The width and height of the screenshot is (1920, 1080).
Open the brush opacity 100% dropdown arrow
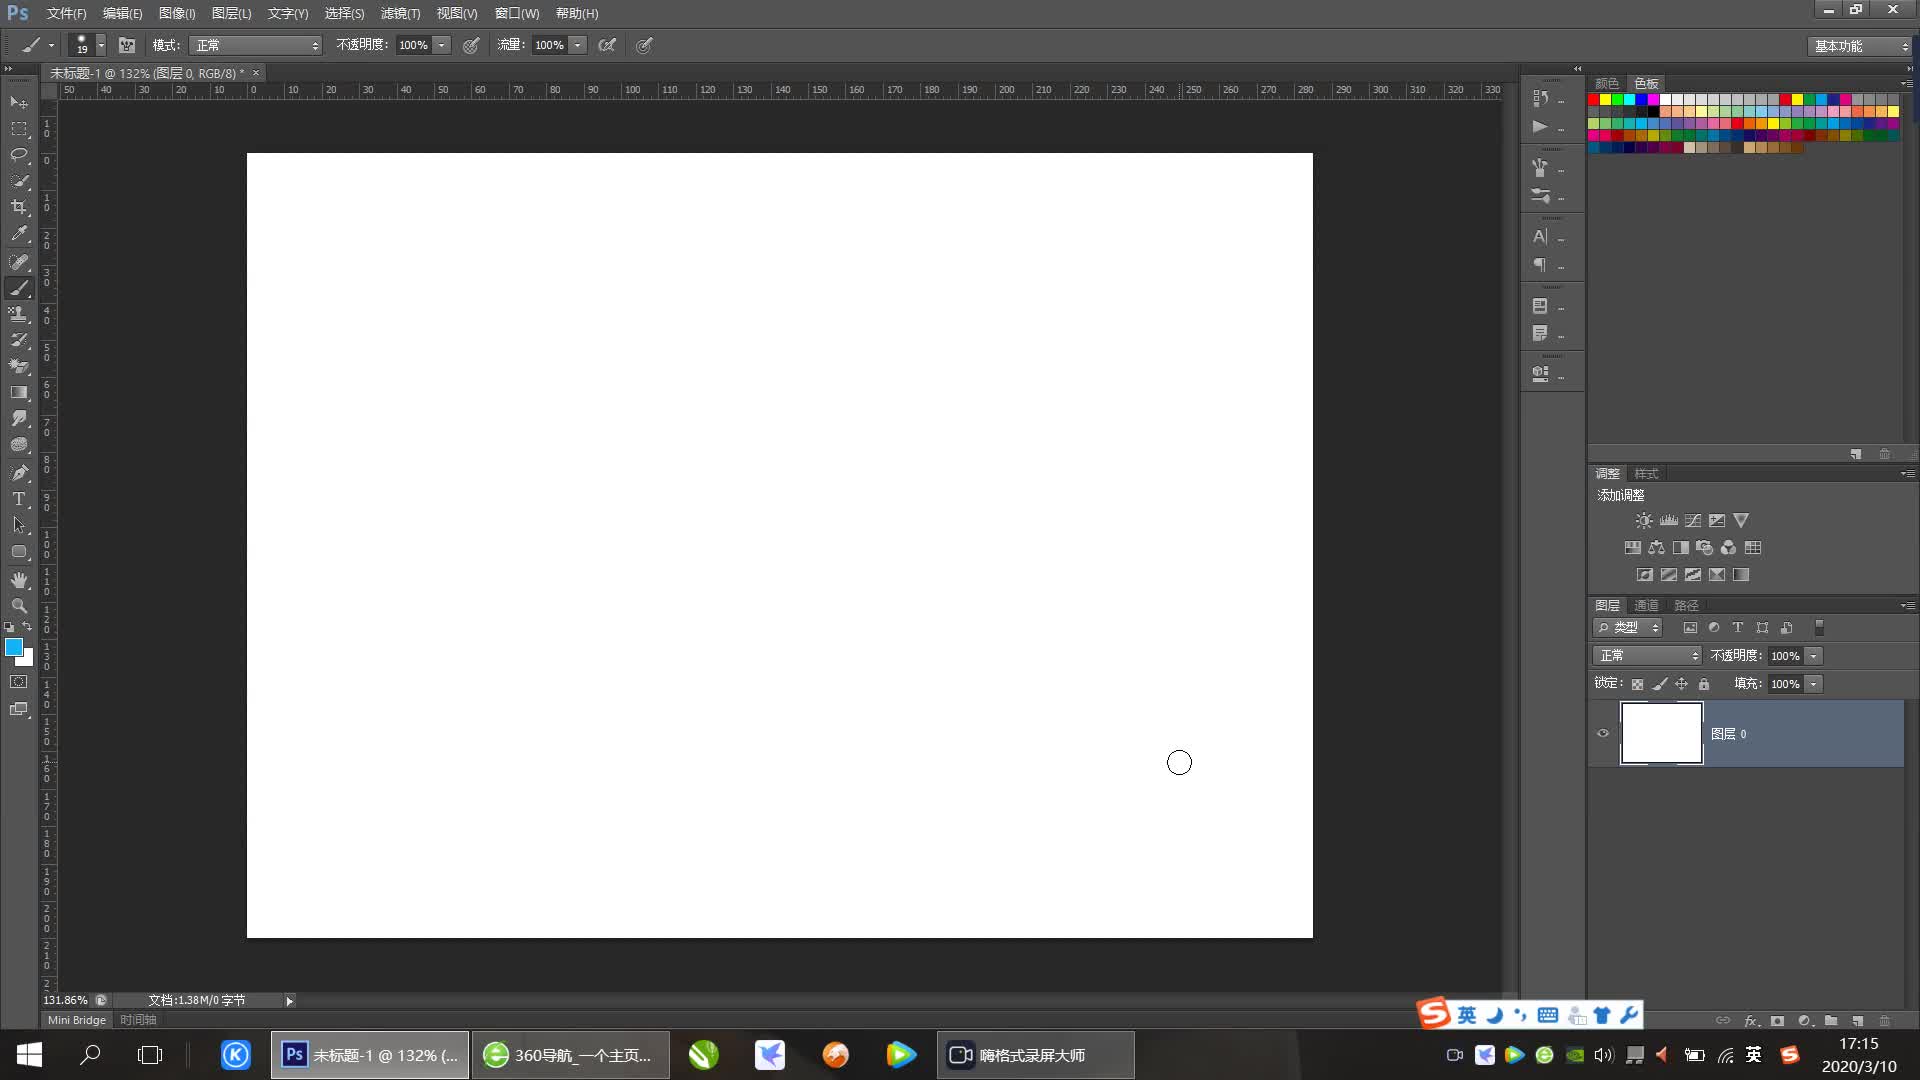[441, 45]
